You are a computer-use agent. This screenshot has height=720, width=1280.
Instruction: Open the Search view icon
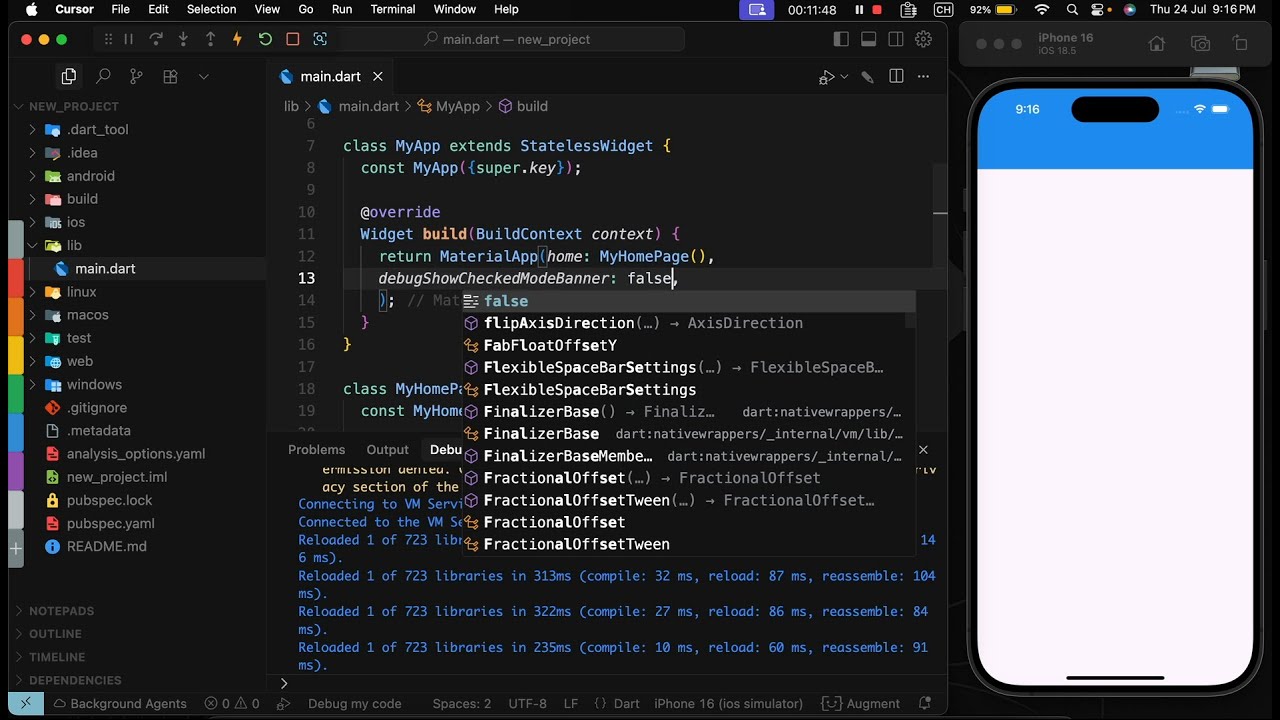(x=103, y=76)
